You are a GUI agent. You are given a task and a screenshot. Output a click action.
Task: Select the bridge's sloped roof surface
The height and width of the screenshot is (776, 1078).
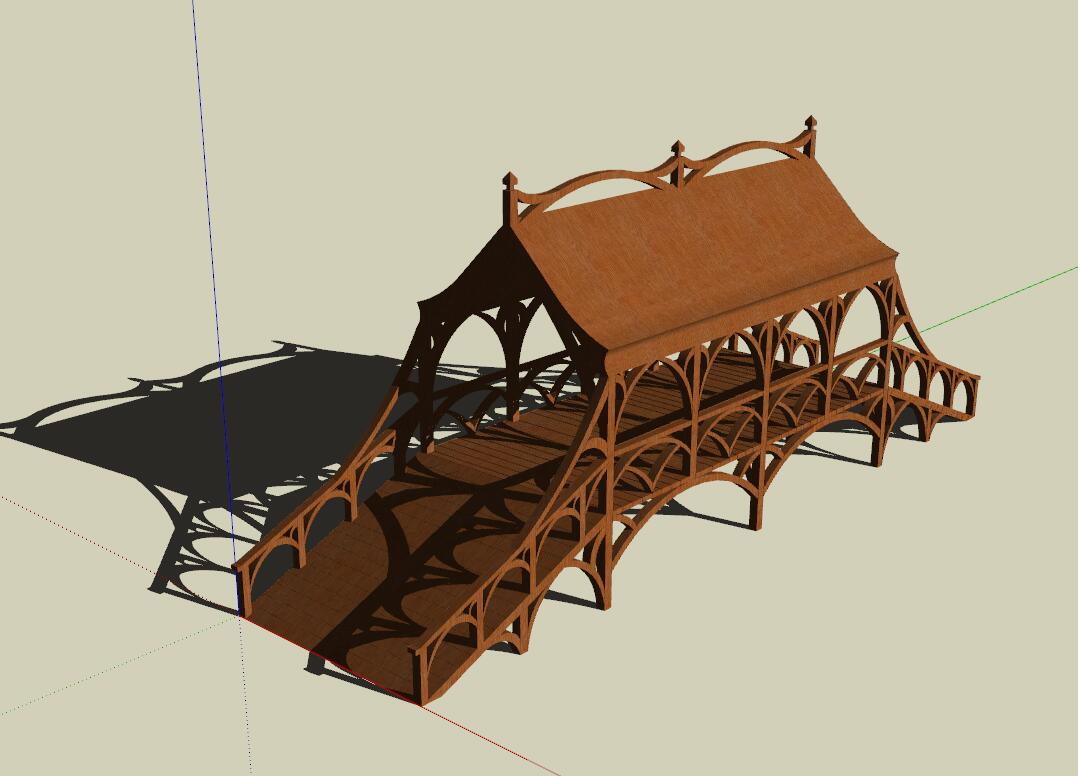point(720,250)
